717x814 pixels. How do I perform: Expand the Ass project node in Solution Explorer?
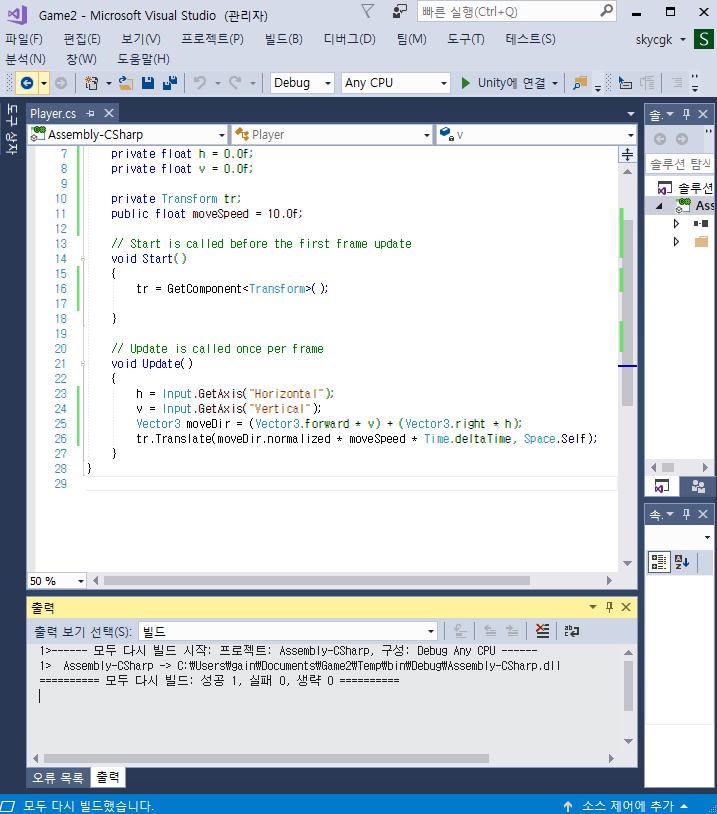[659, 206]
